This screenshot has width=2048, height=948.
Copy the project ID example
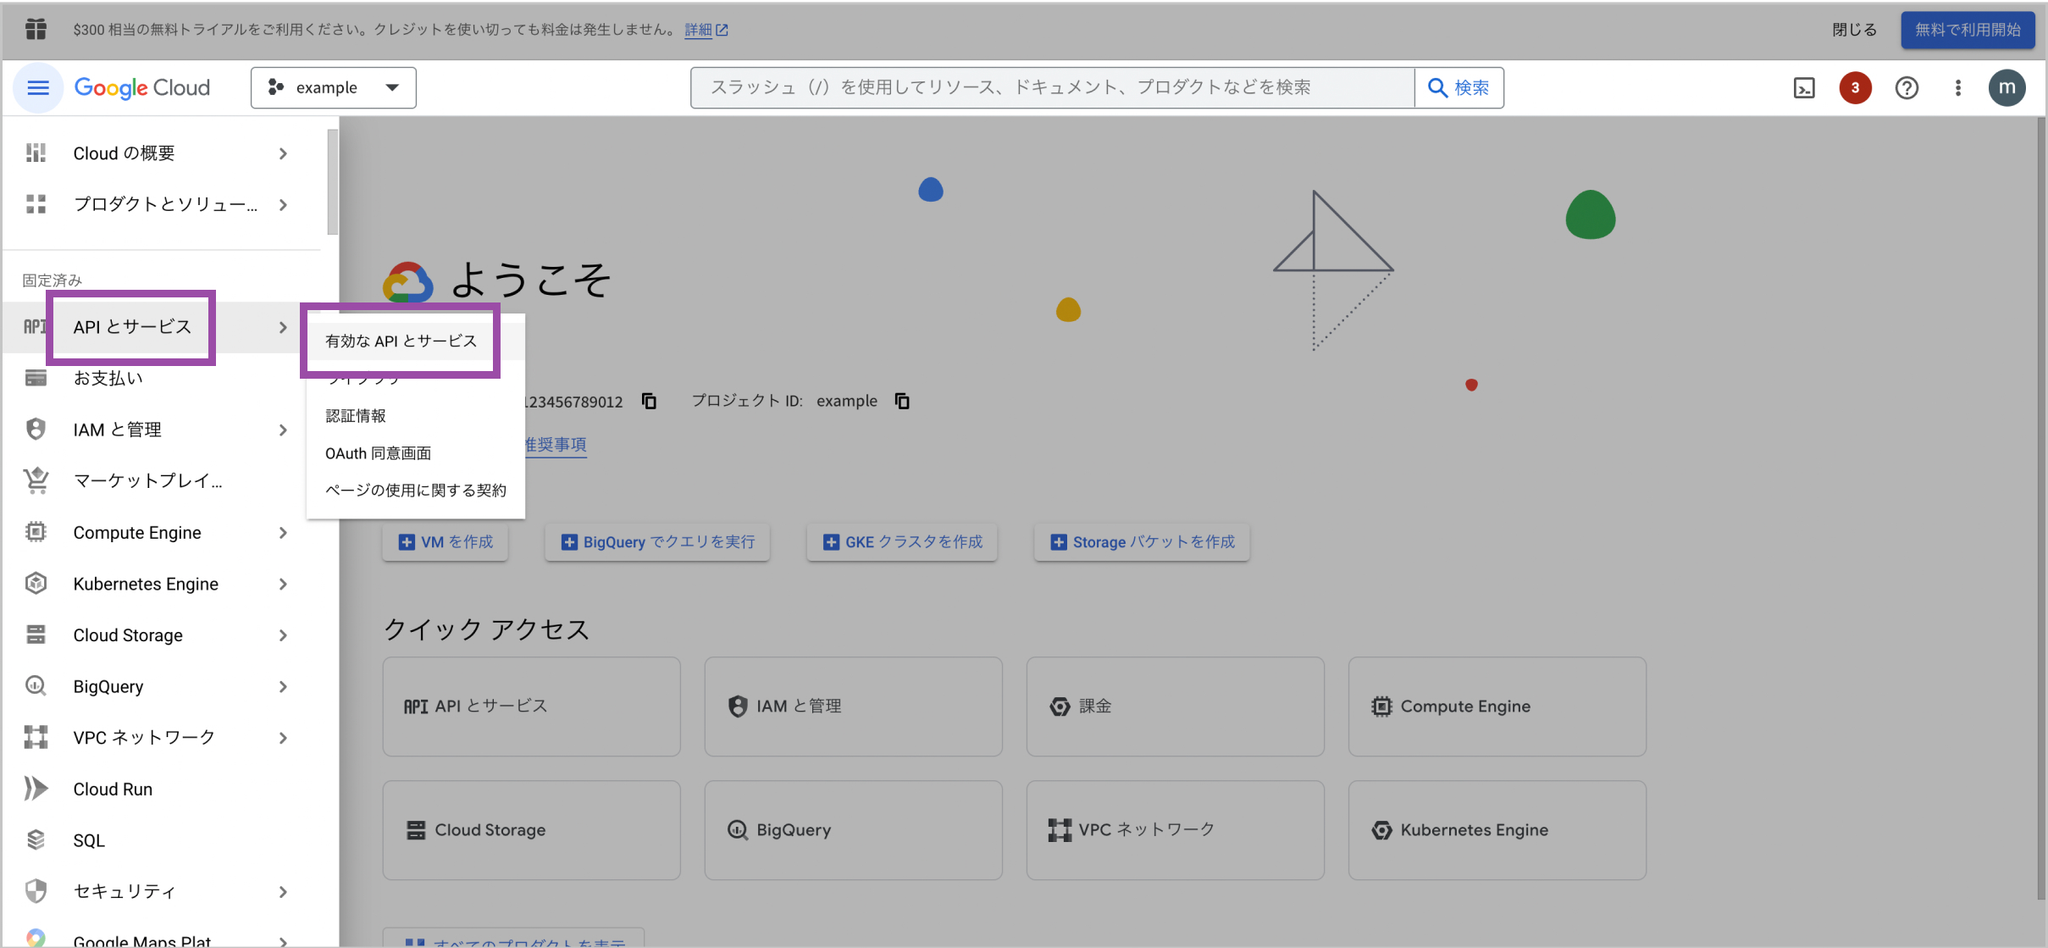902,401
